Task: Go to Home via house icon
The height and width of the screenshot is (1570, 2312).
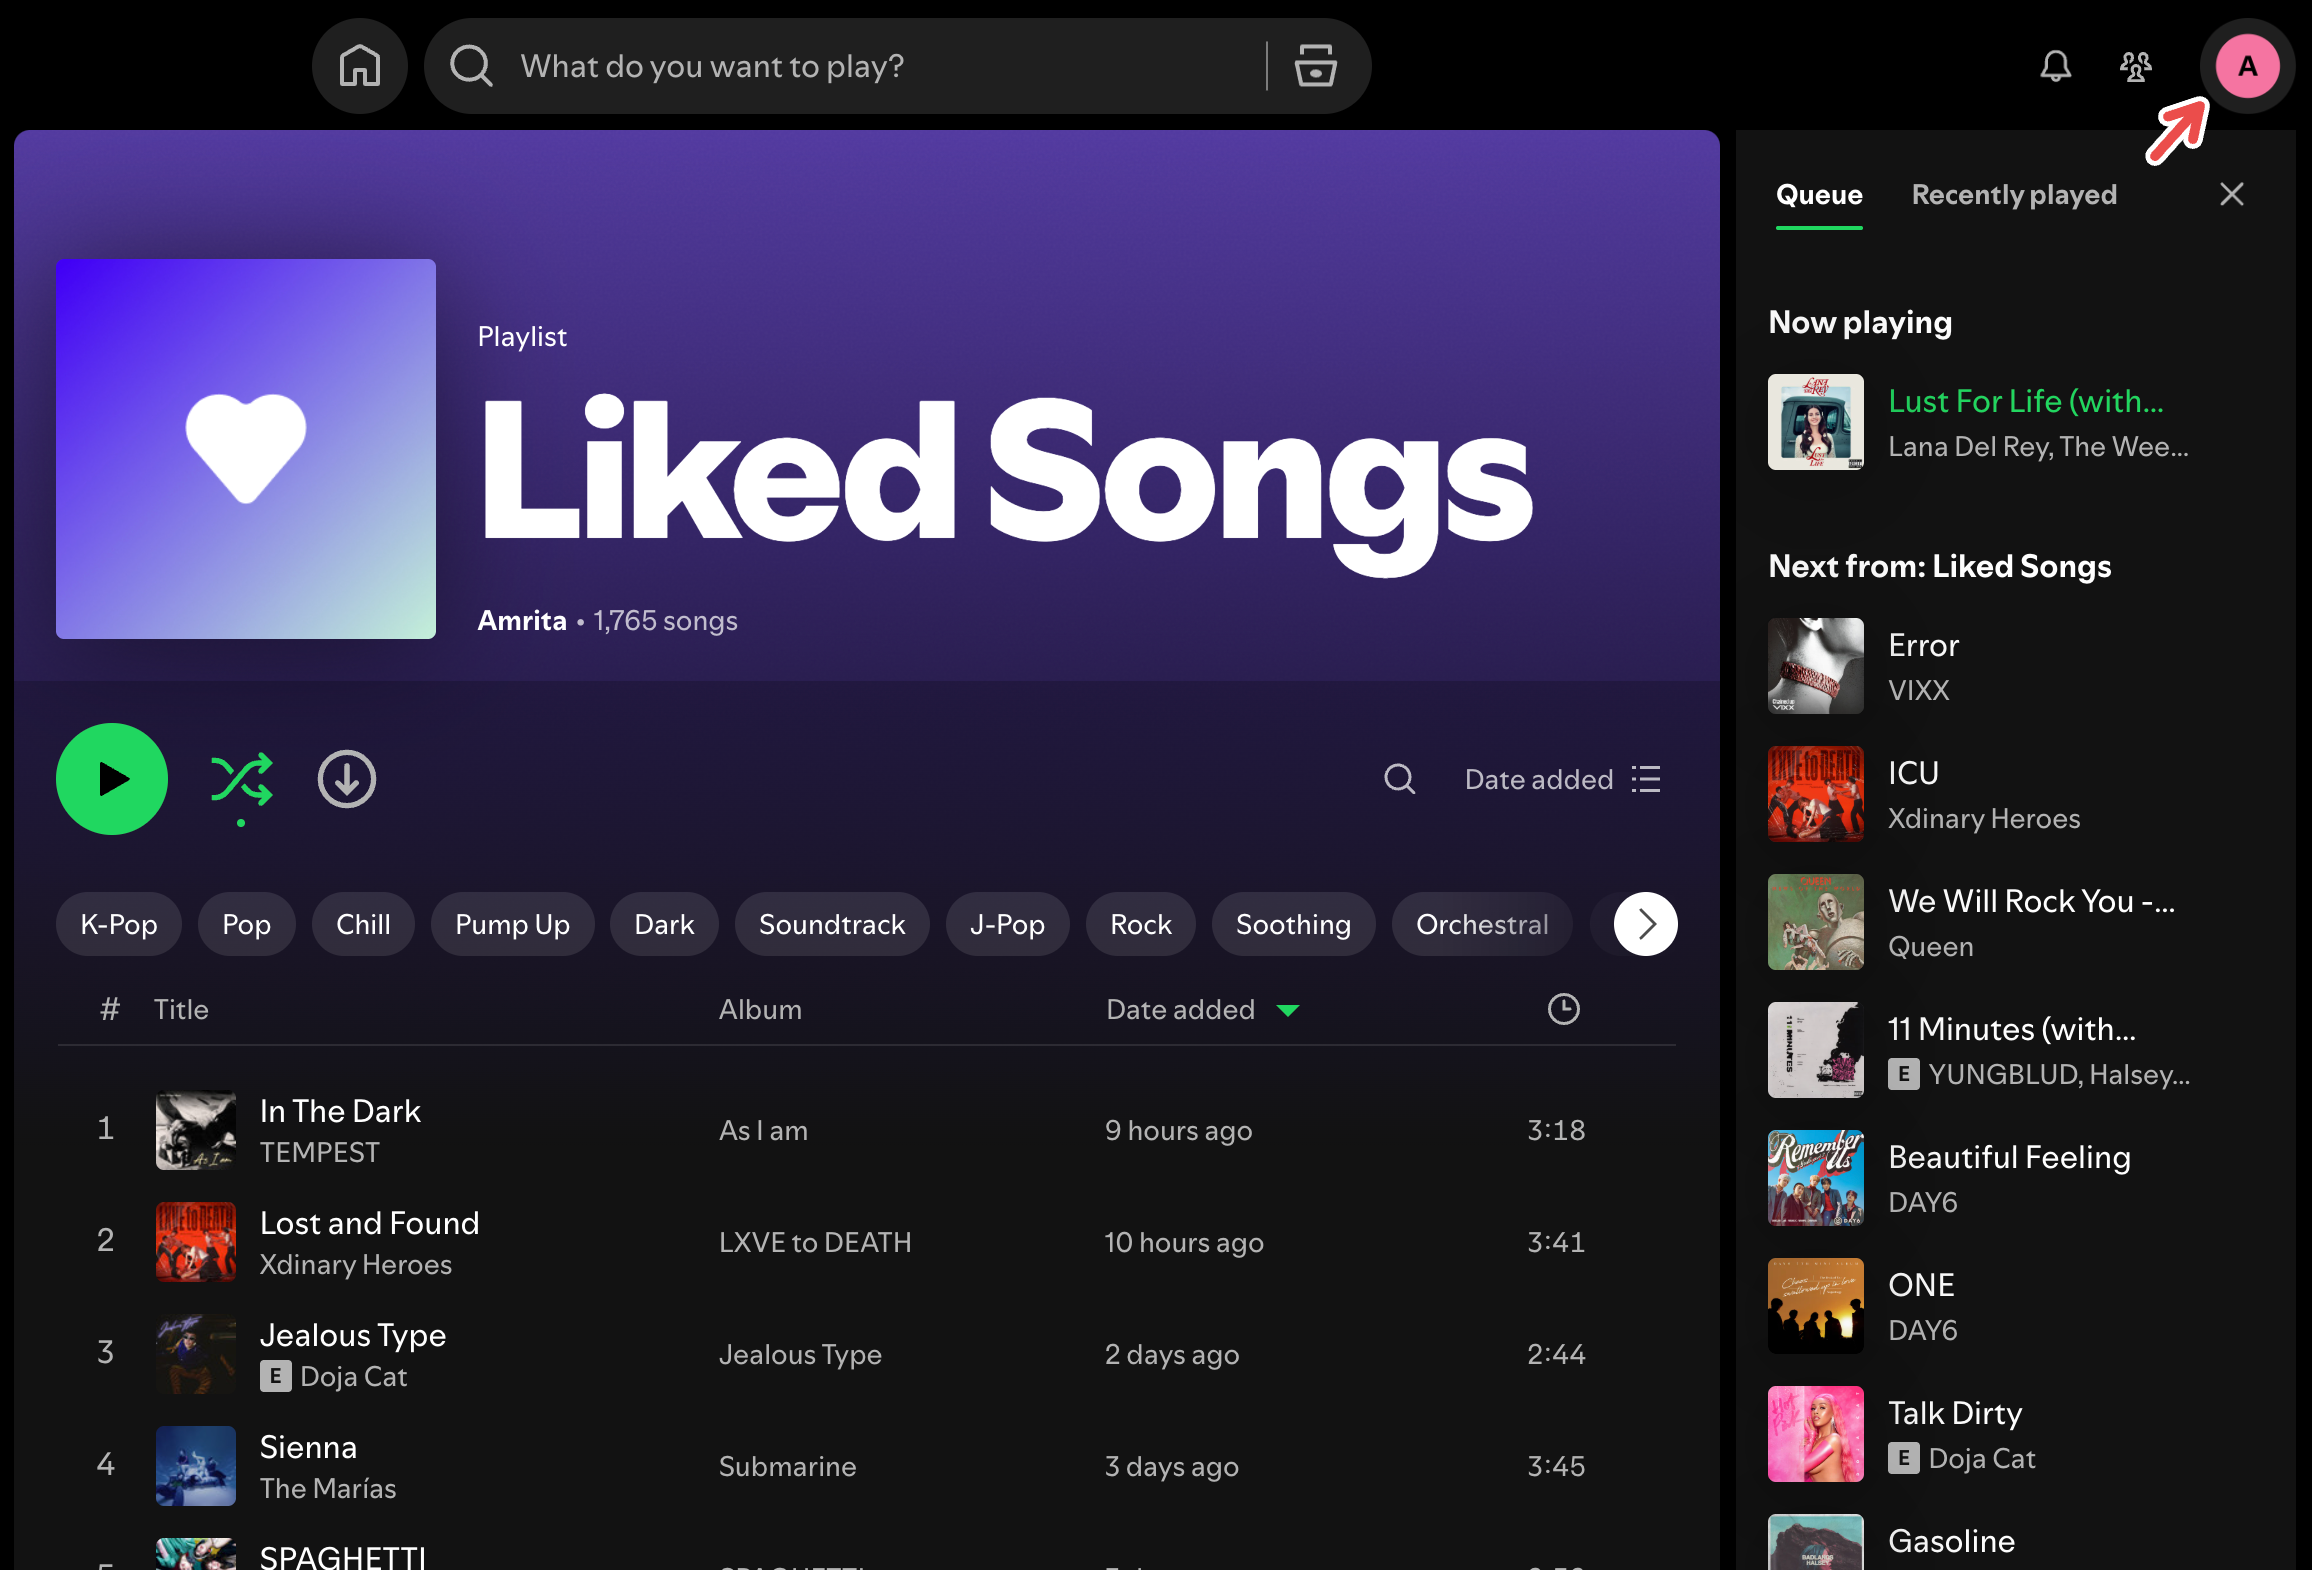Action: point(360,66)
